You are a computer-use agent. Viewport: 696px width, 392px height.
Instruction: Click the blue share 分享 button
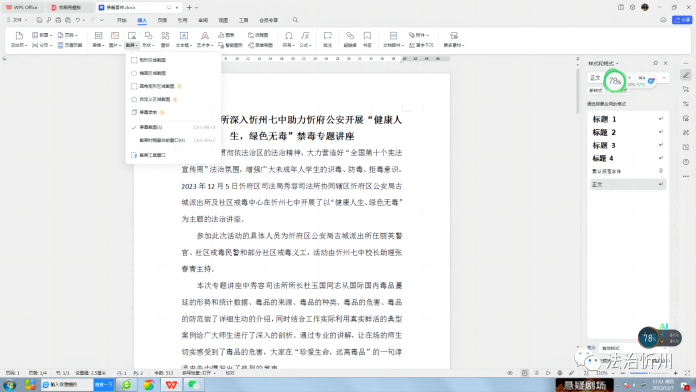pyautogui.click(x=682, y=20)
